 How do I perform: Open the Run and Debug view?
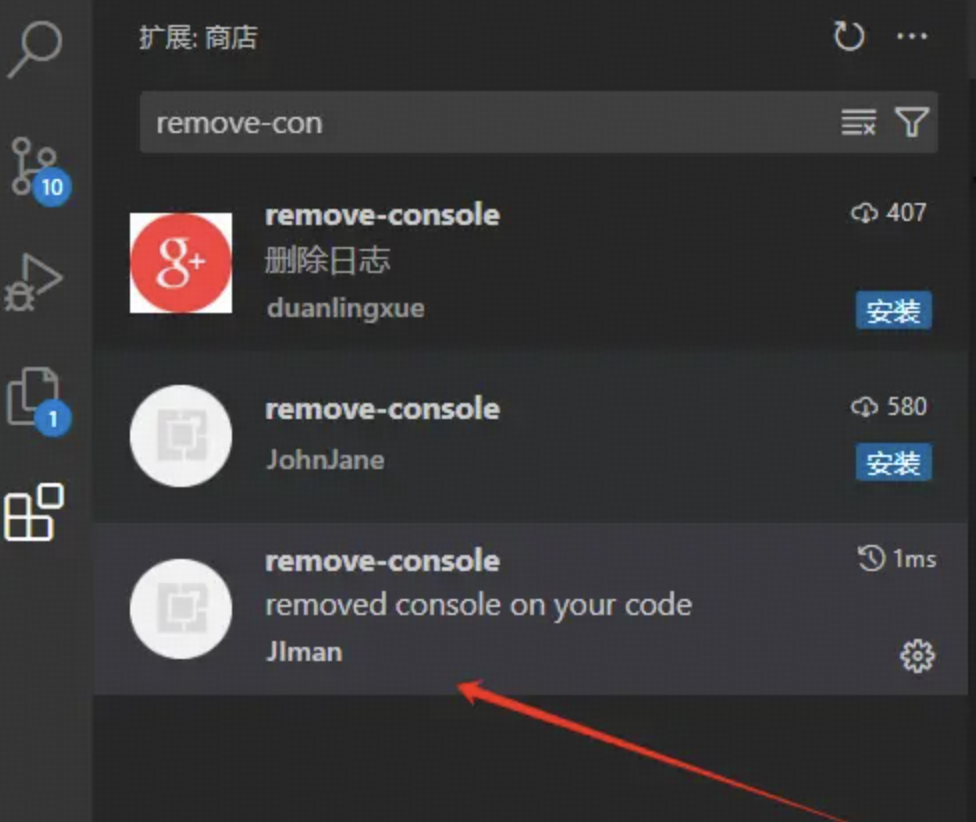pos(34,282)
